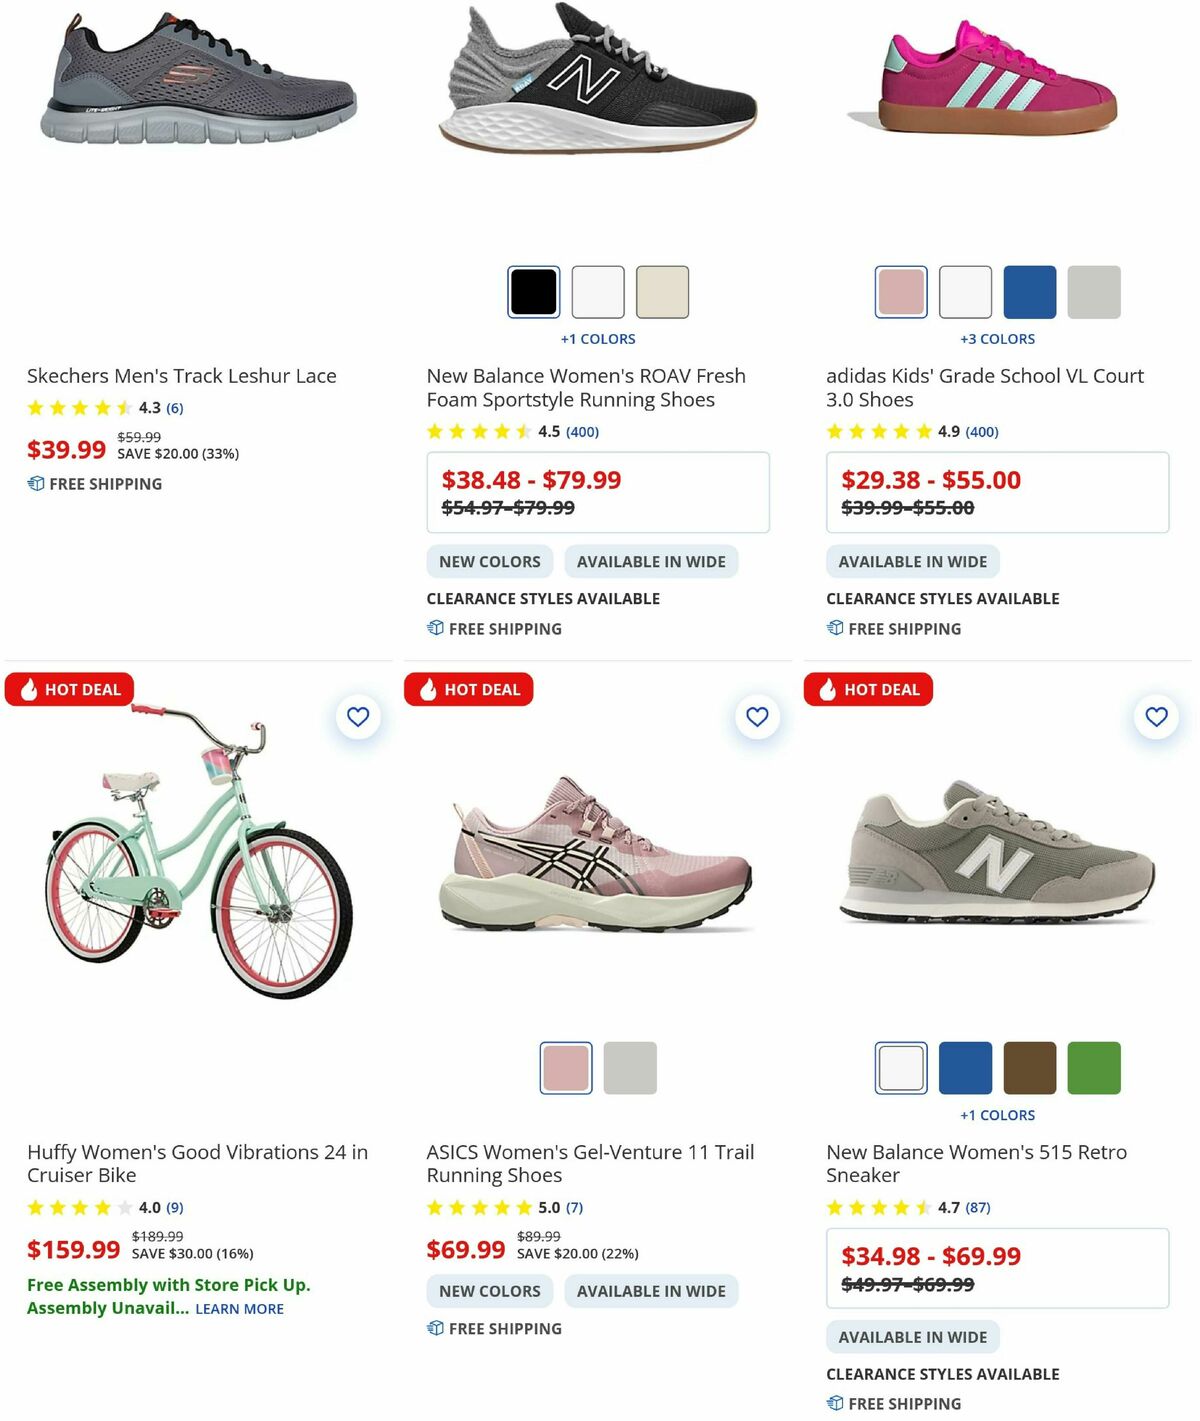Click LEARN MORE under the Huffy bike
The height and width of the screenshot is (1421, 1200).
pyautogui.click(x=238, y=1308)
